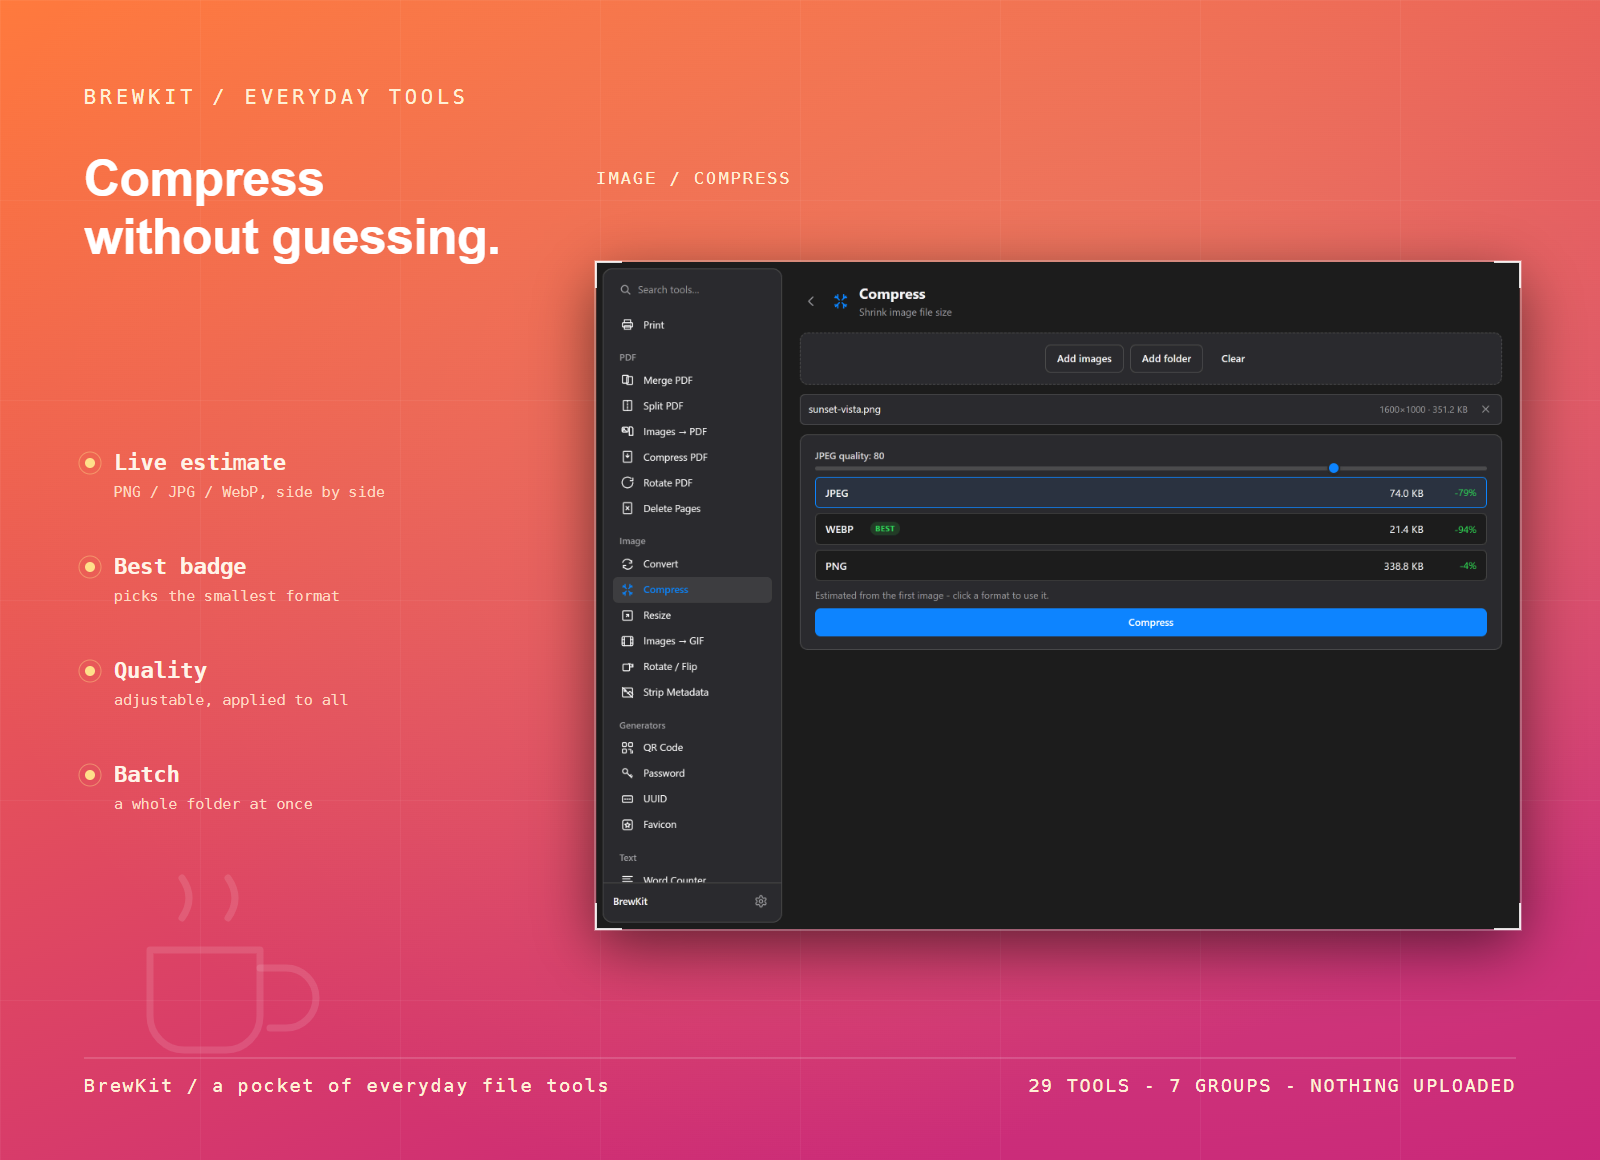Click the blue Compress button

tap(1150, 622)
